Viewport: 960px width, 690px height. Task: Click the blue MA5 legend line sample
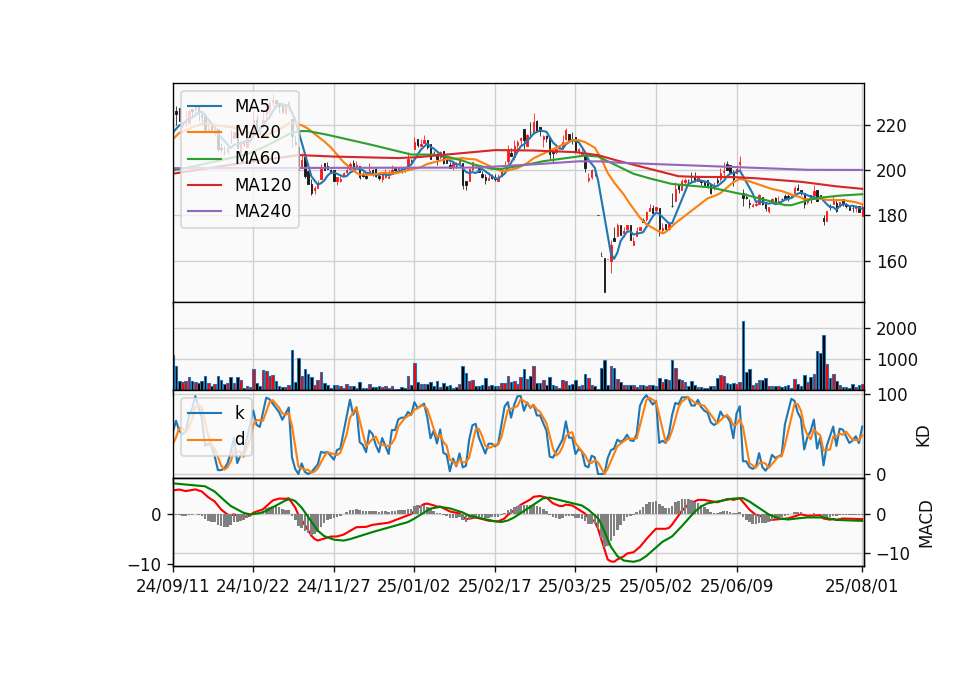pyautogui.click(x=204, y=107)
